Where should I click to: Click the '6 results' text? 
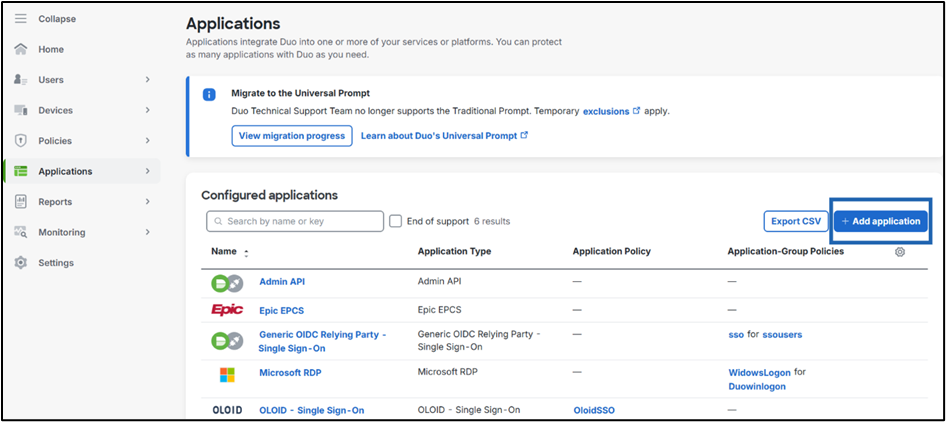tap(492, 222)
